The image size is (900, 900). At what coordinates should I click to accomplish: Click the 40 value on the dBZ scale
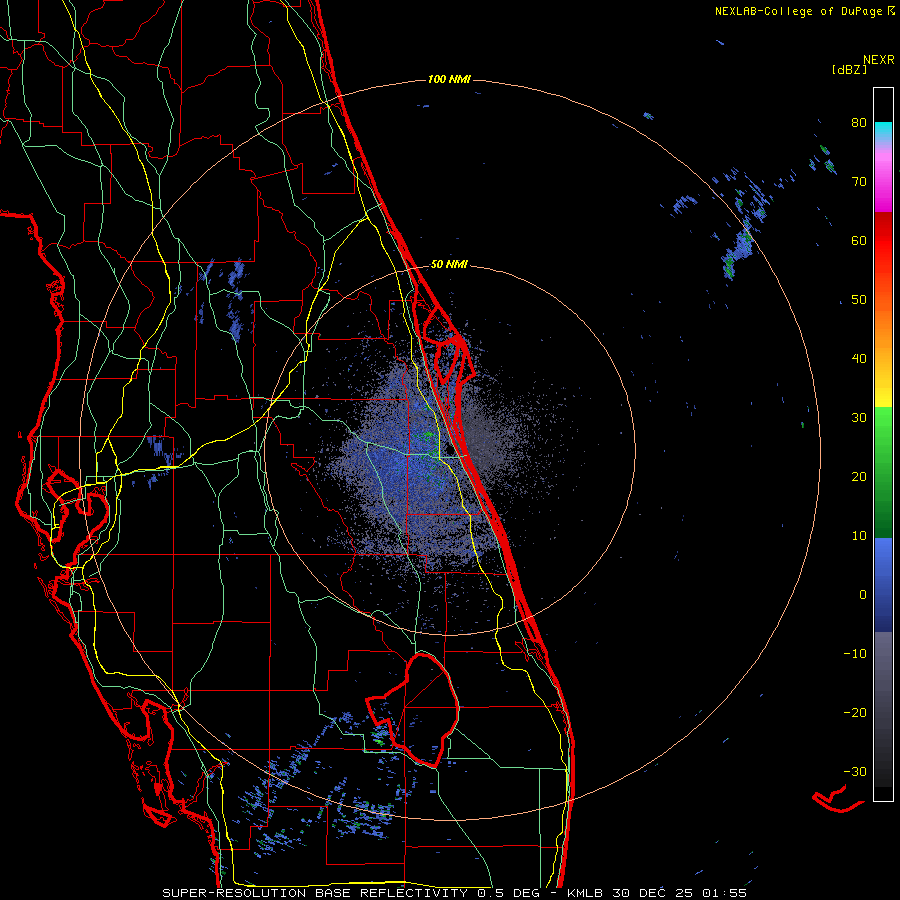[859, 359]
